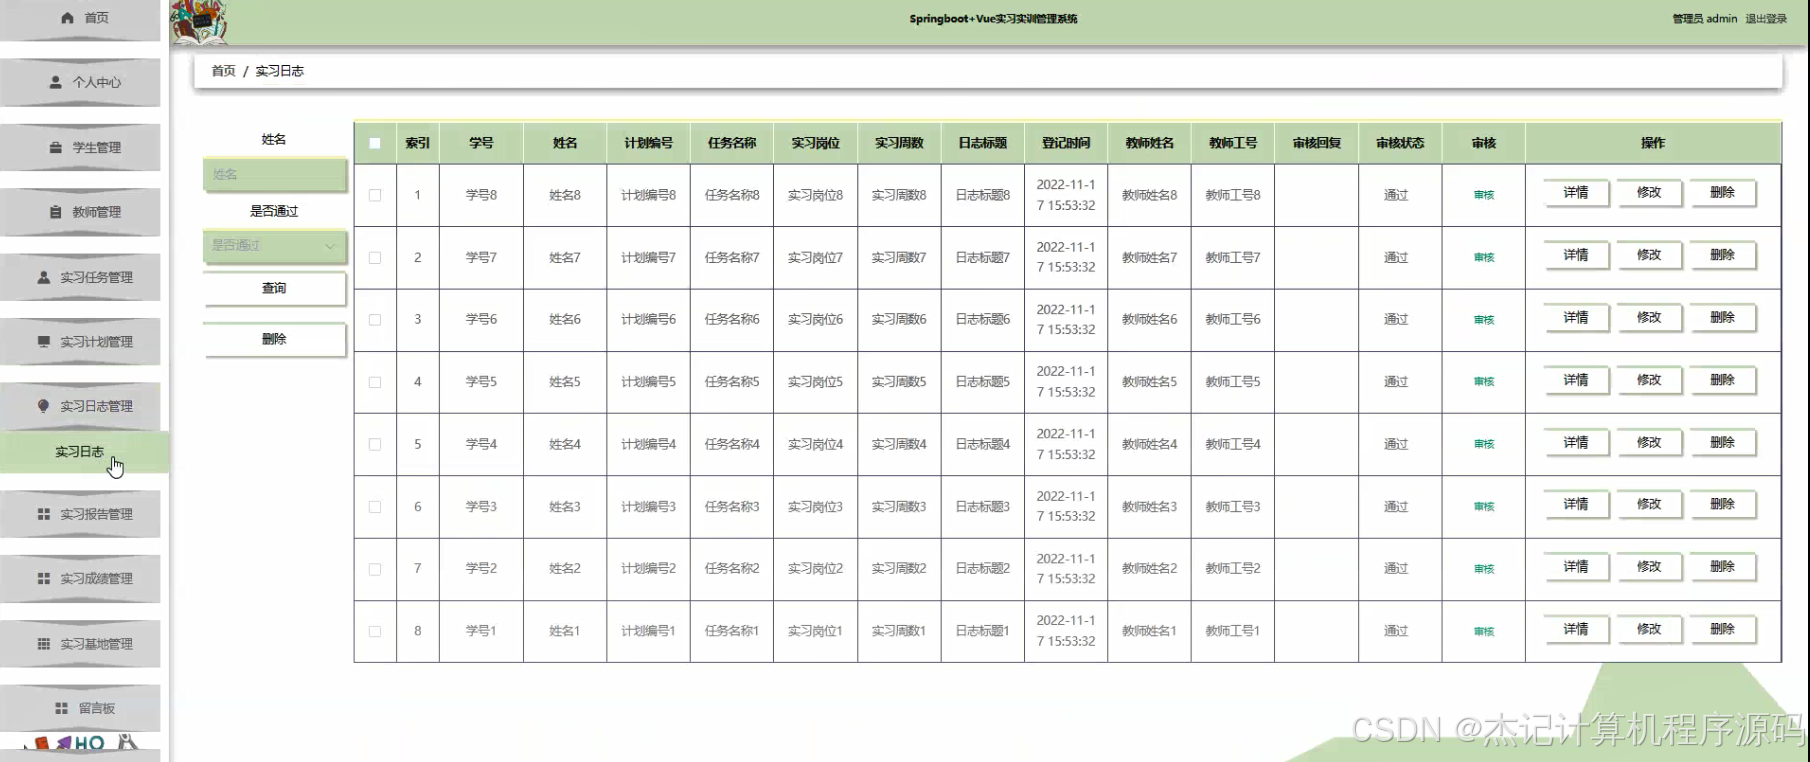This screenshot has width=1810, height=762.
Task: Click 审核 link in 学号3 row
Action: (1484, 507)
